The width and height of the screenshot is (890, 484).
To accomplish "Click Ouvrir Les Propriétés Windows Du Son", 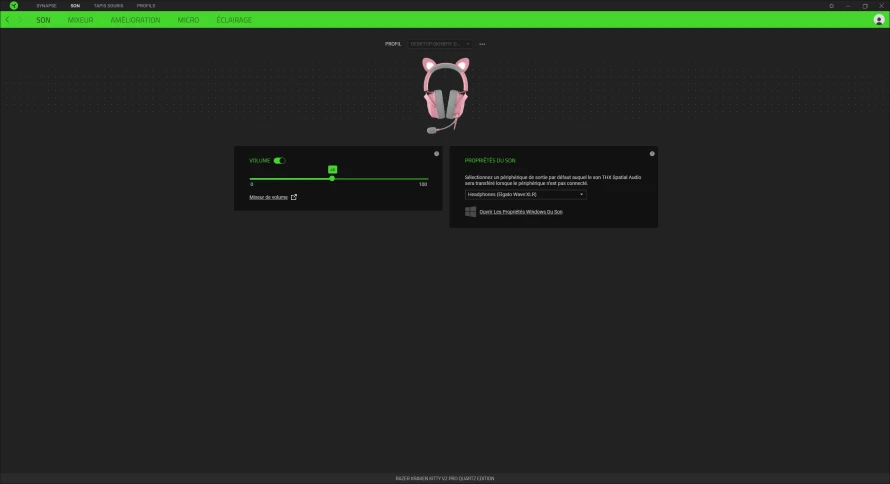I will point(521,212).
